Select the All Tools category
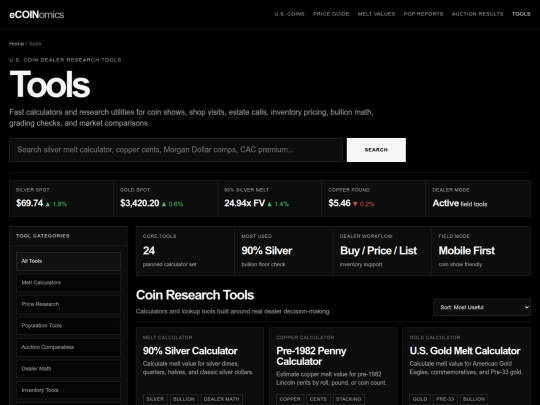The width and height of the screenshot is (540, 405). (69, 261)
